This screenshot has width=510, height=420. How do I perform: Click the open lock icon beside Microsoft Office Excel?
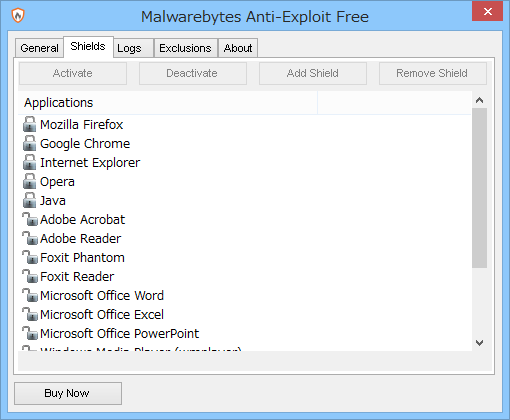[x=30, y=314]
